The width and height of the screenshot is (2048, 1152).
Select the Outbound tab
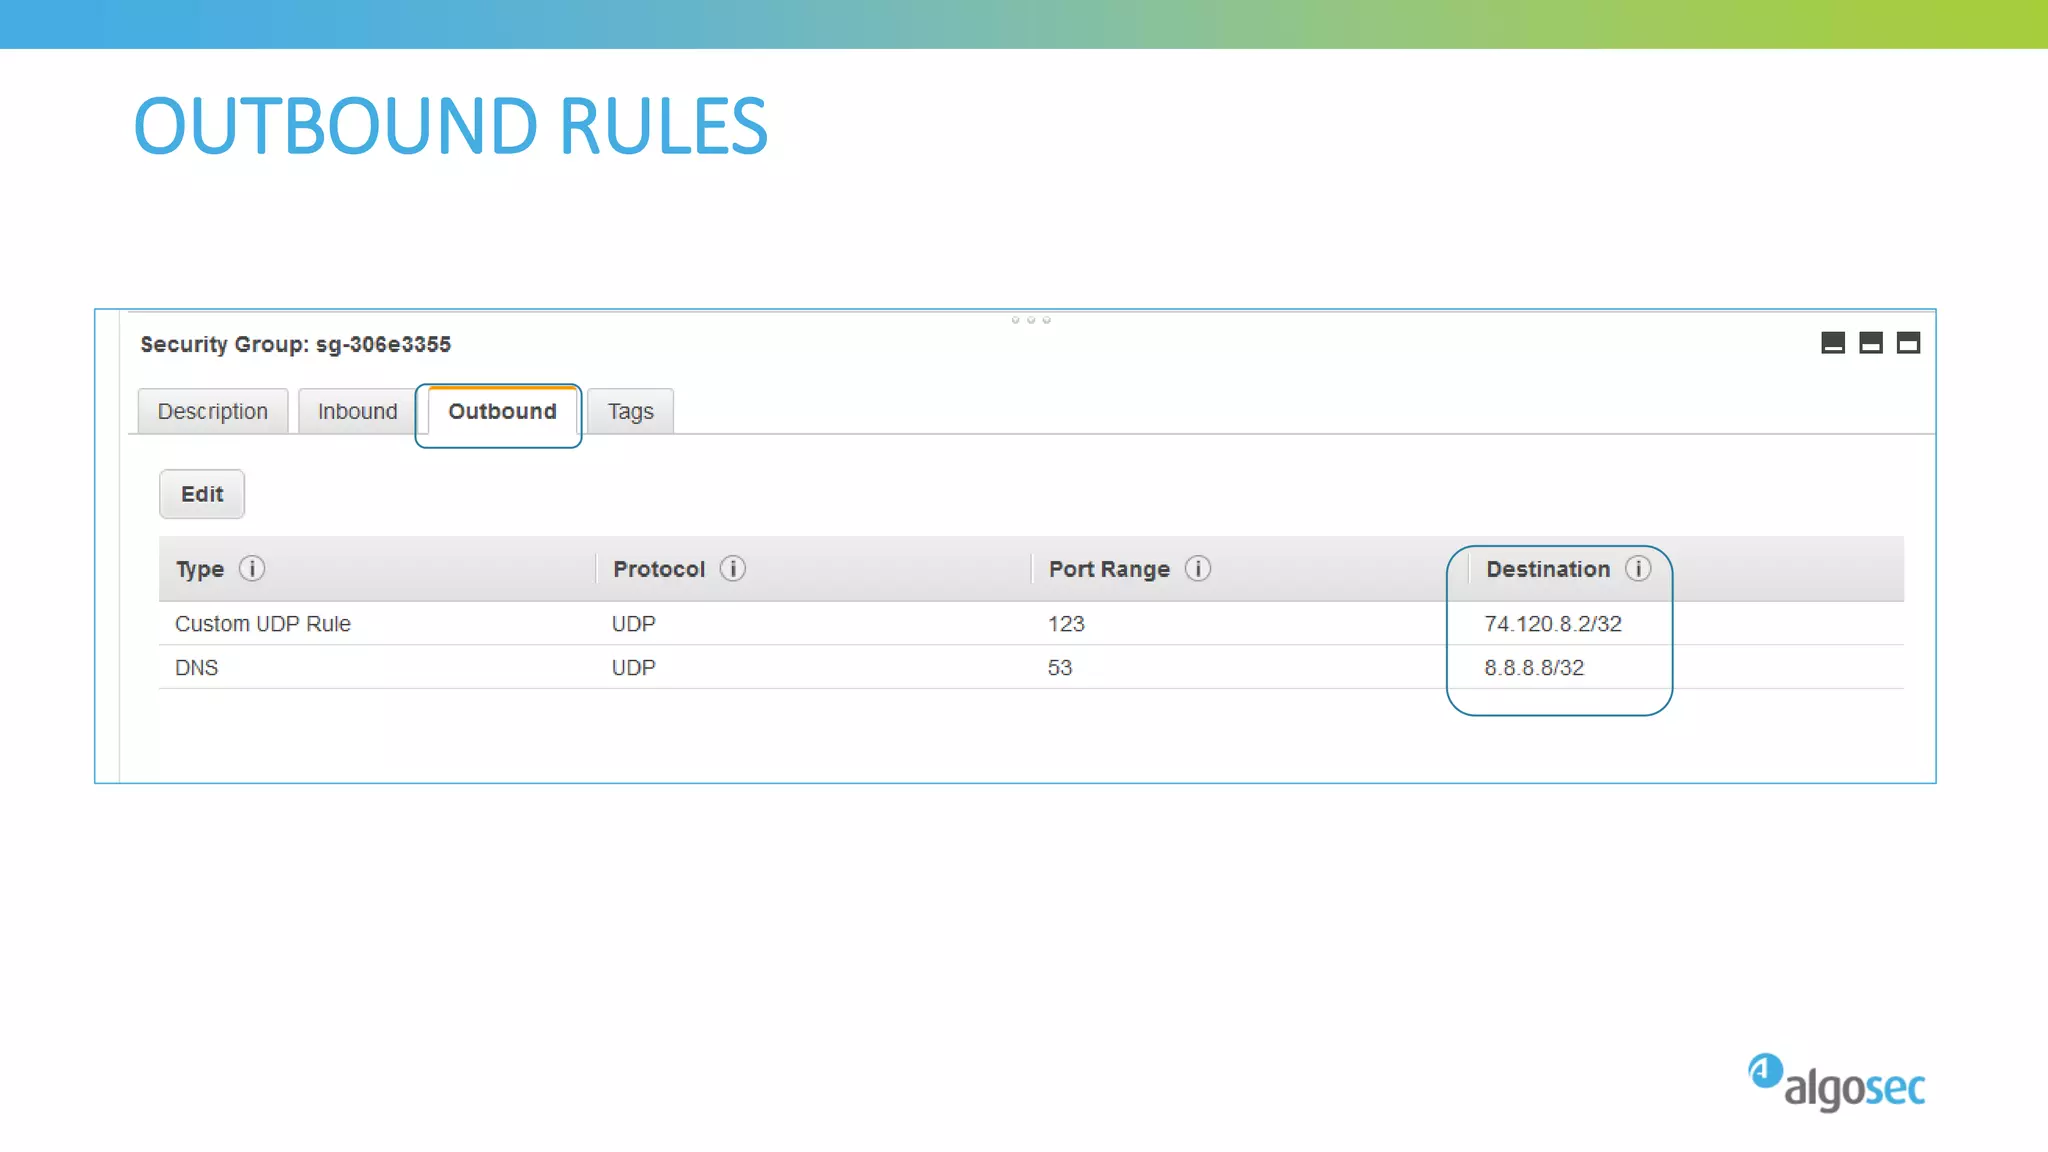tap(502, 411)
